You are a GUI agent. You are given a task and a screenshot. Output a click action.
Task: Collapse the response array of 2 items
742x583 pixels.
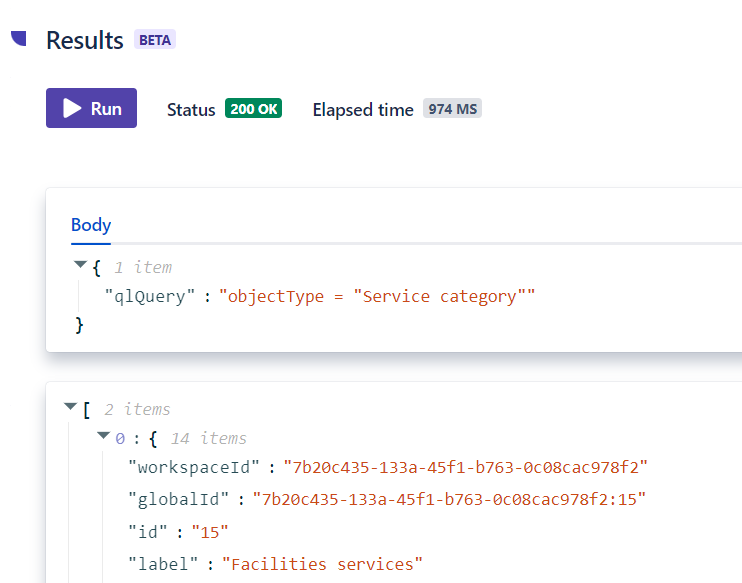coord(70,408)
